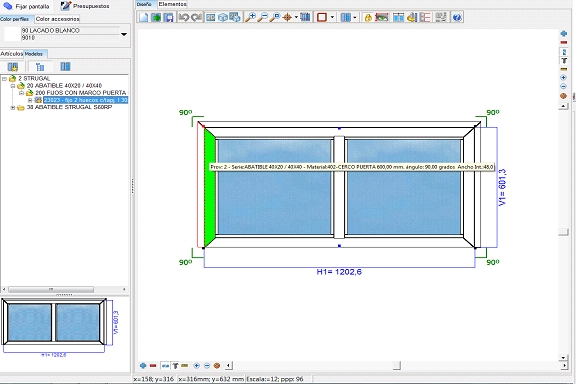The image size is (576, 384).
Task: Select the 23023 fijo 2 huecos model
Action: 86,100
